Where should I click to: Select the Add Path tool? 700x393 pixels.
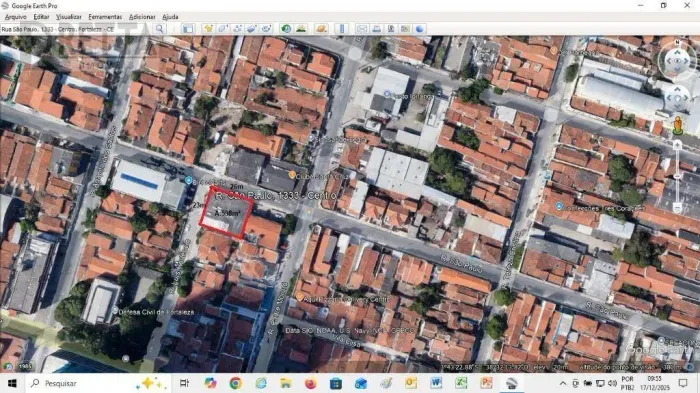(238, 29)
